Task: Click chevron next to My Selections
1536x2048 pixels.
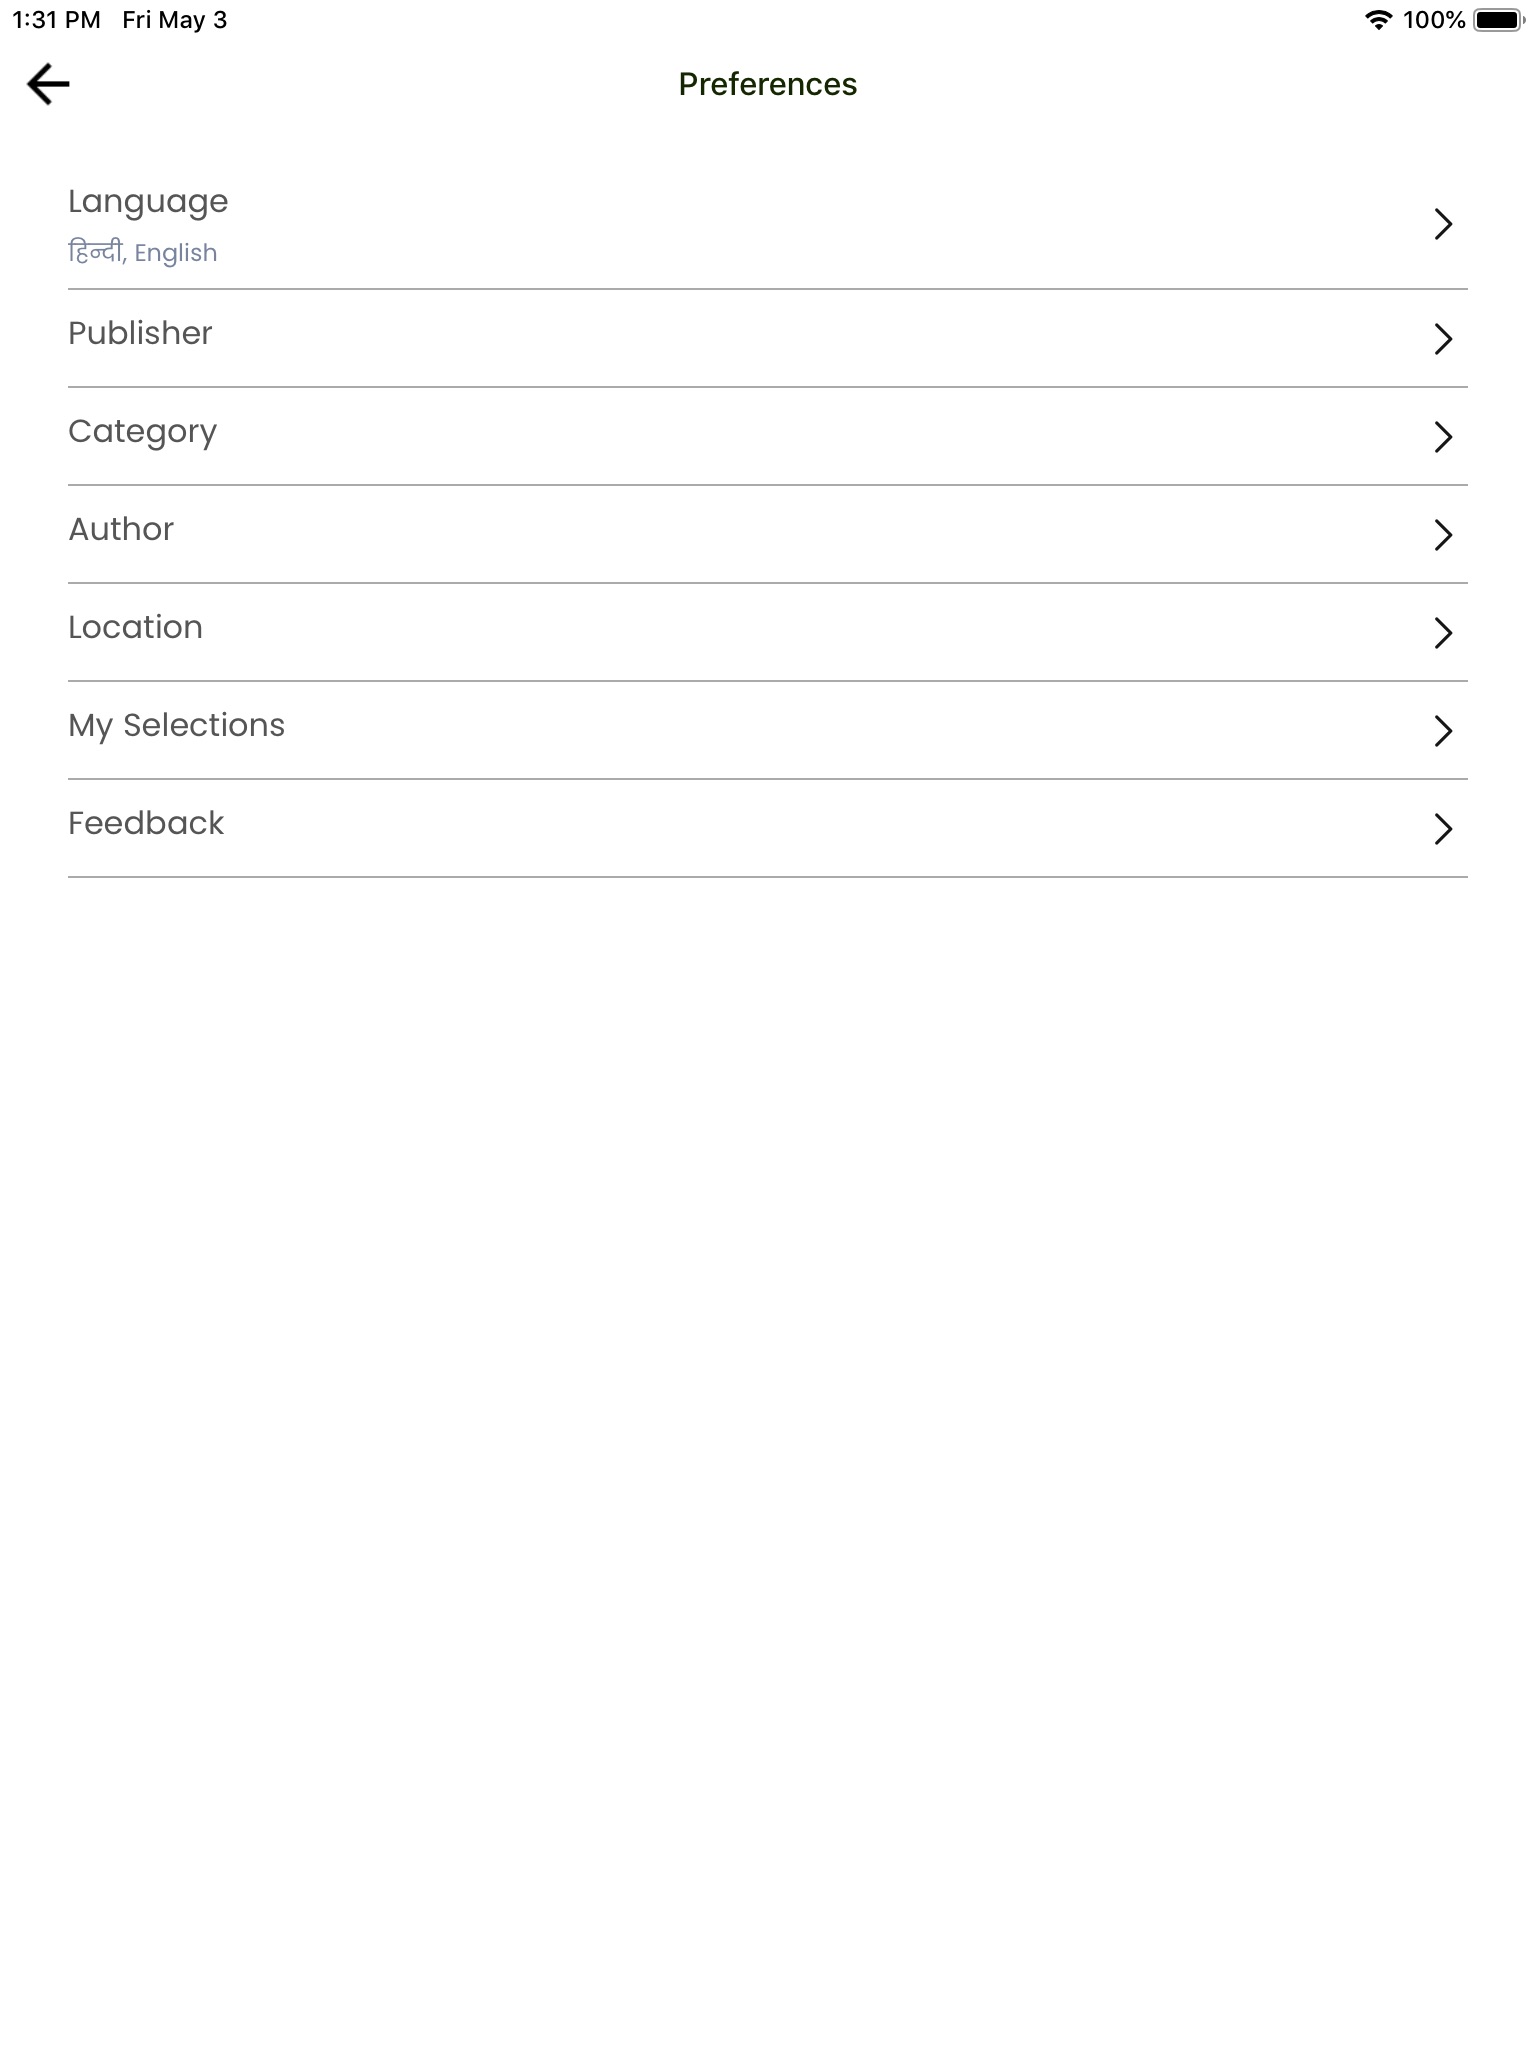Action: [x=1442, y=731]
